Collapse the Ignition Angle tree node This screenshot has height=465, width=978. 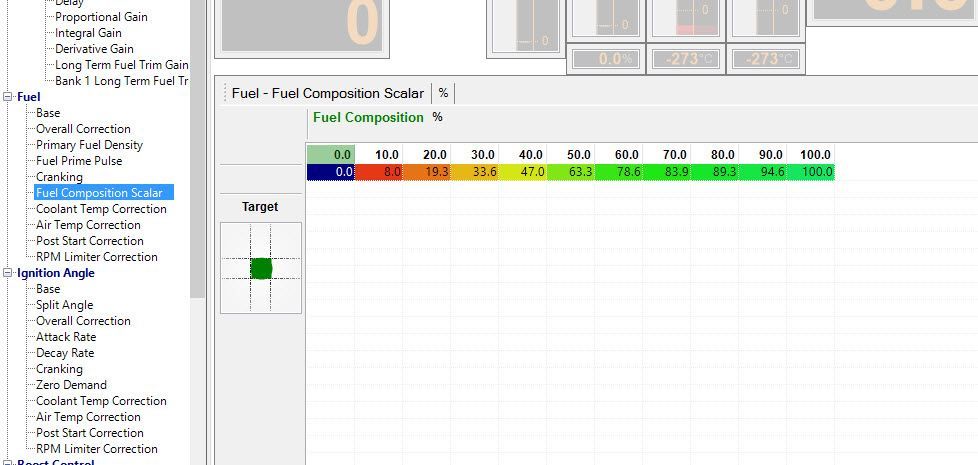pyautogui.click(x=8, y=273)
